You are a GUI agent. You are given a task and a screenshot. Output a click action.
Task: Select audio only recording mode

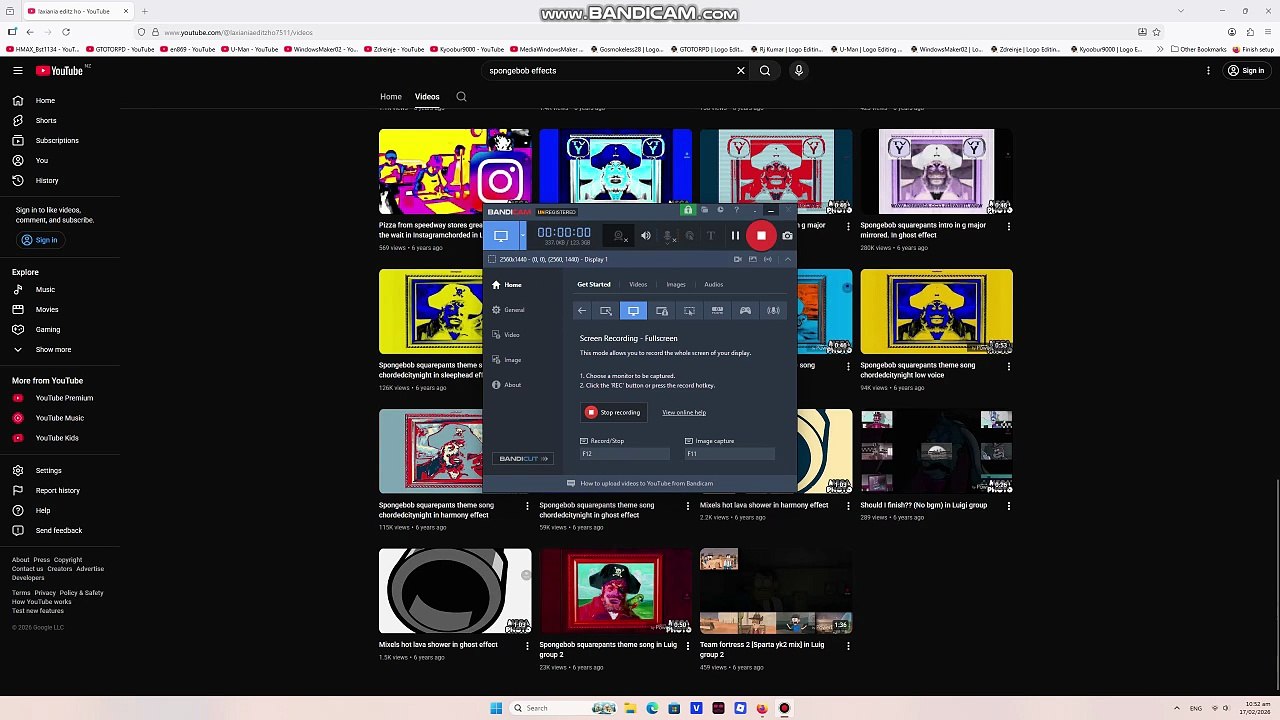tap(773, 311)
